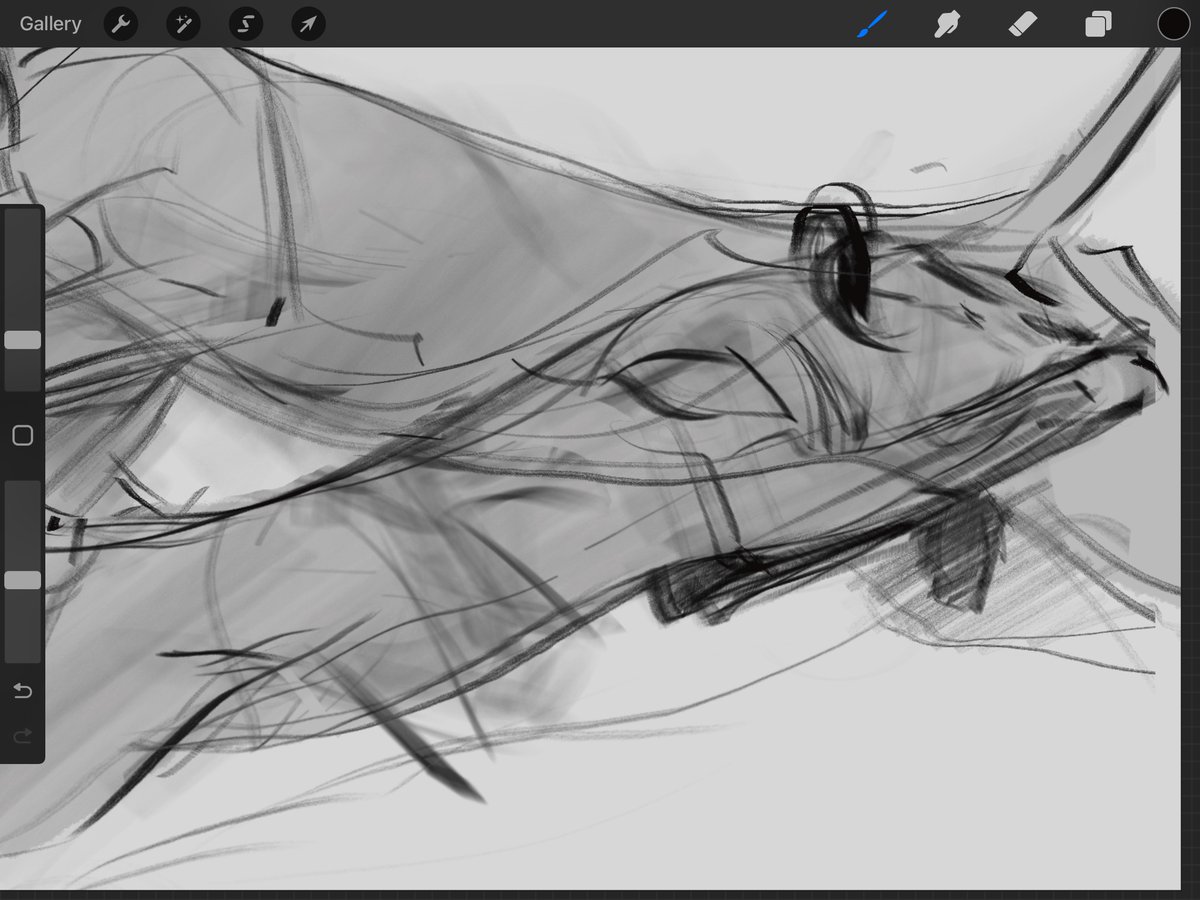Redo the last undone stroke
1200x900 pixels.
(x=22, y=737)
